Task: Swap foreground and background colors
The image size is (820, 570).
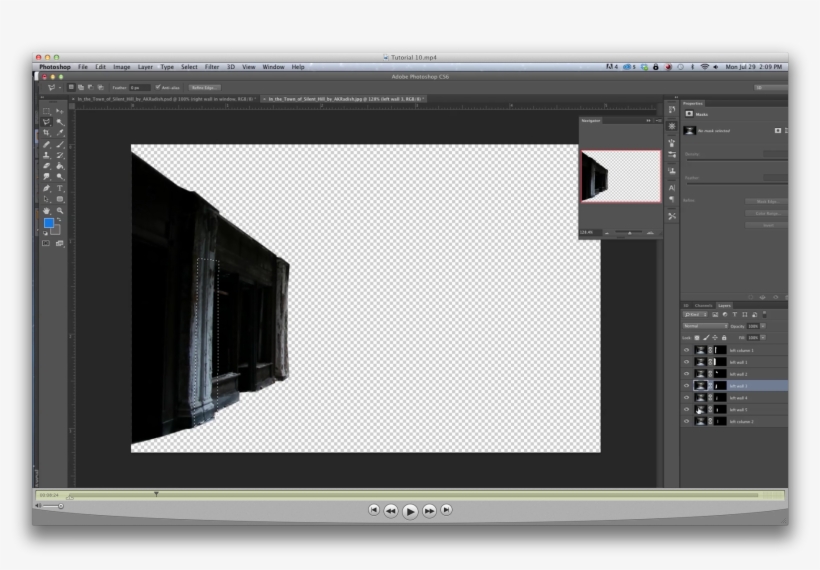Action: pos(59,220)
